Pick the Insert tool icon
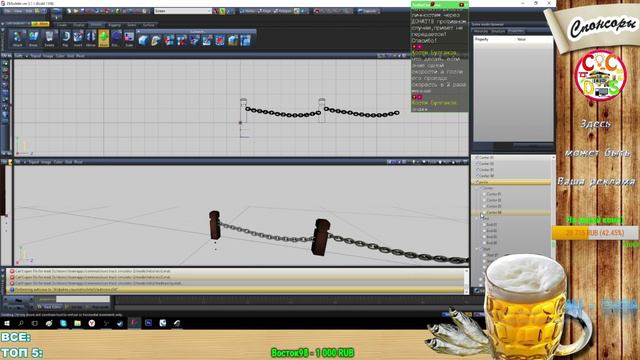 click(x=78, y=39)
